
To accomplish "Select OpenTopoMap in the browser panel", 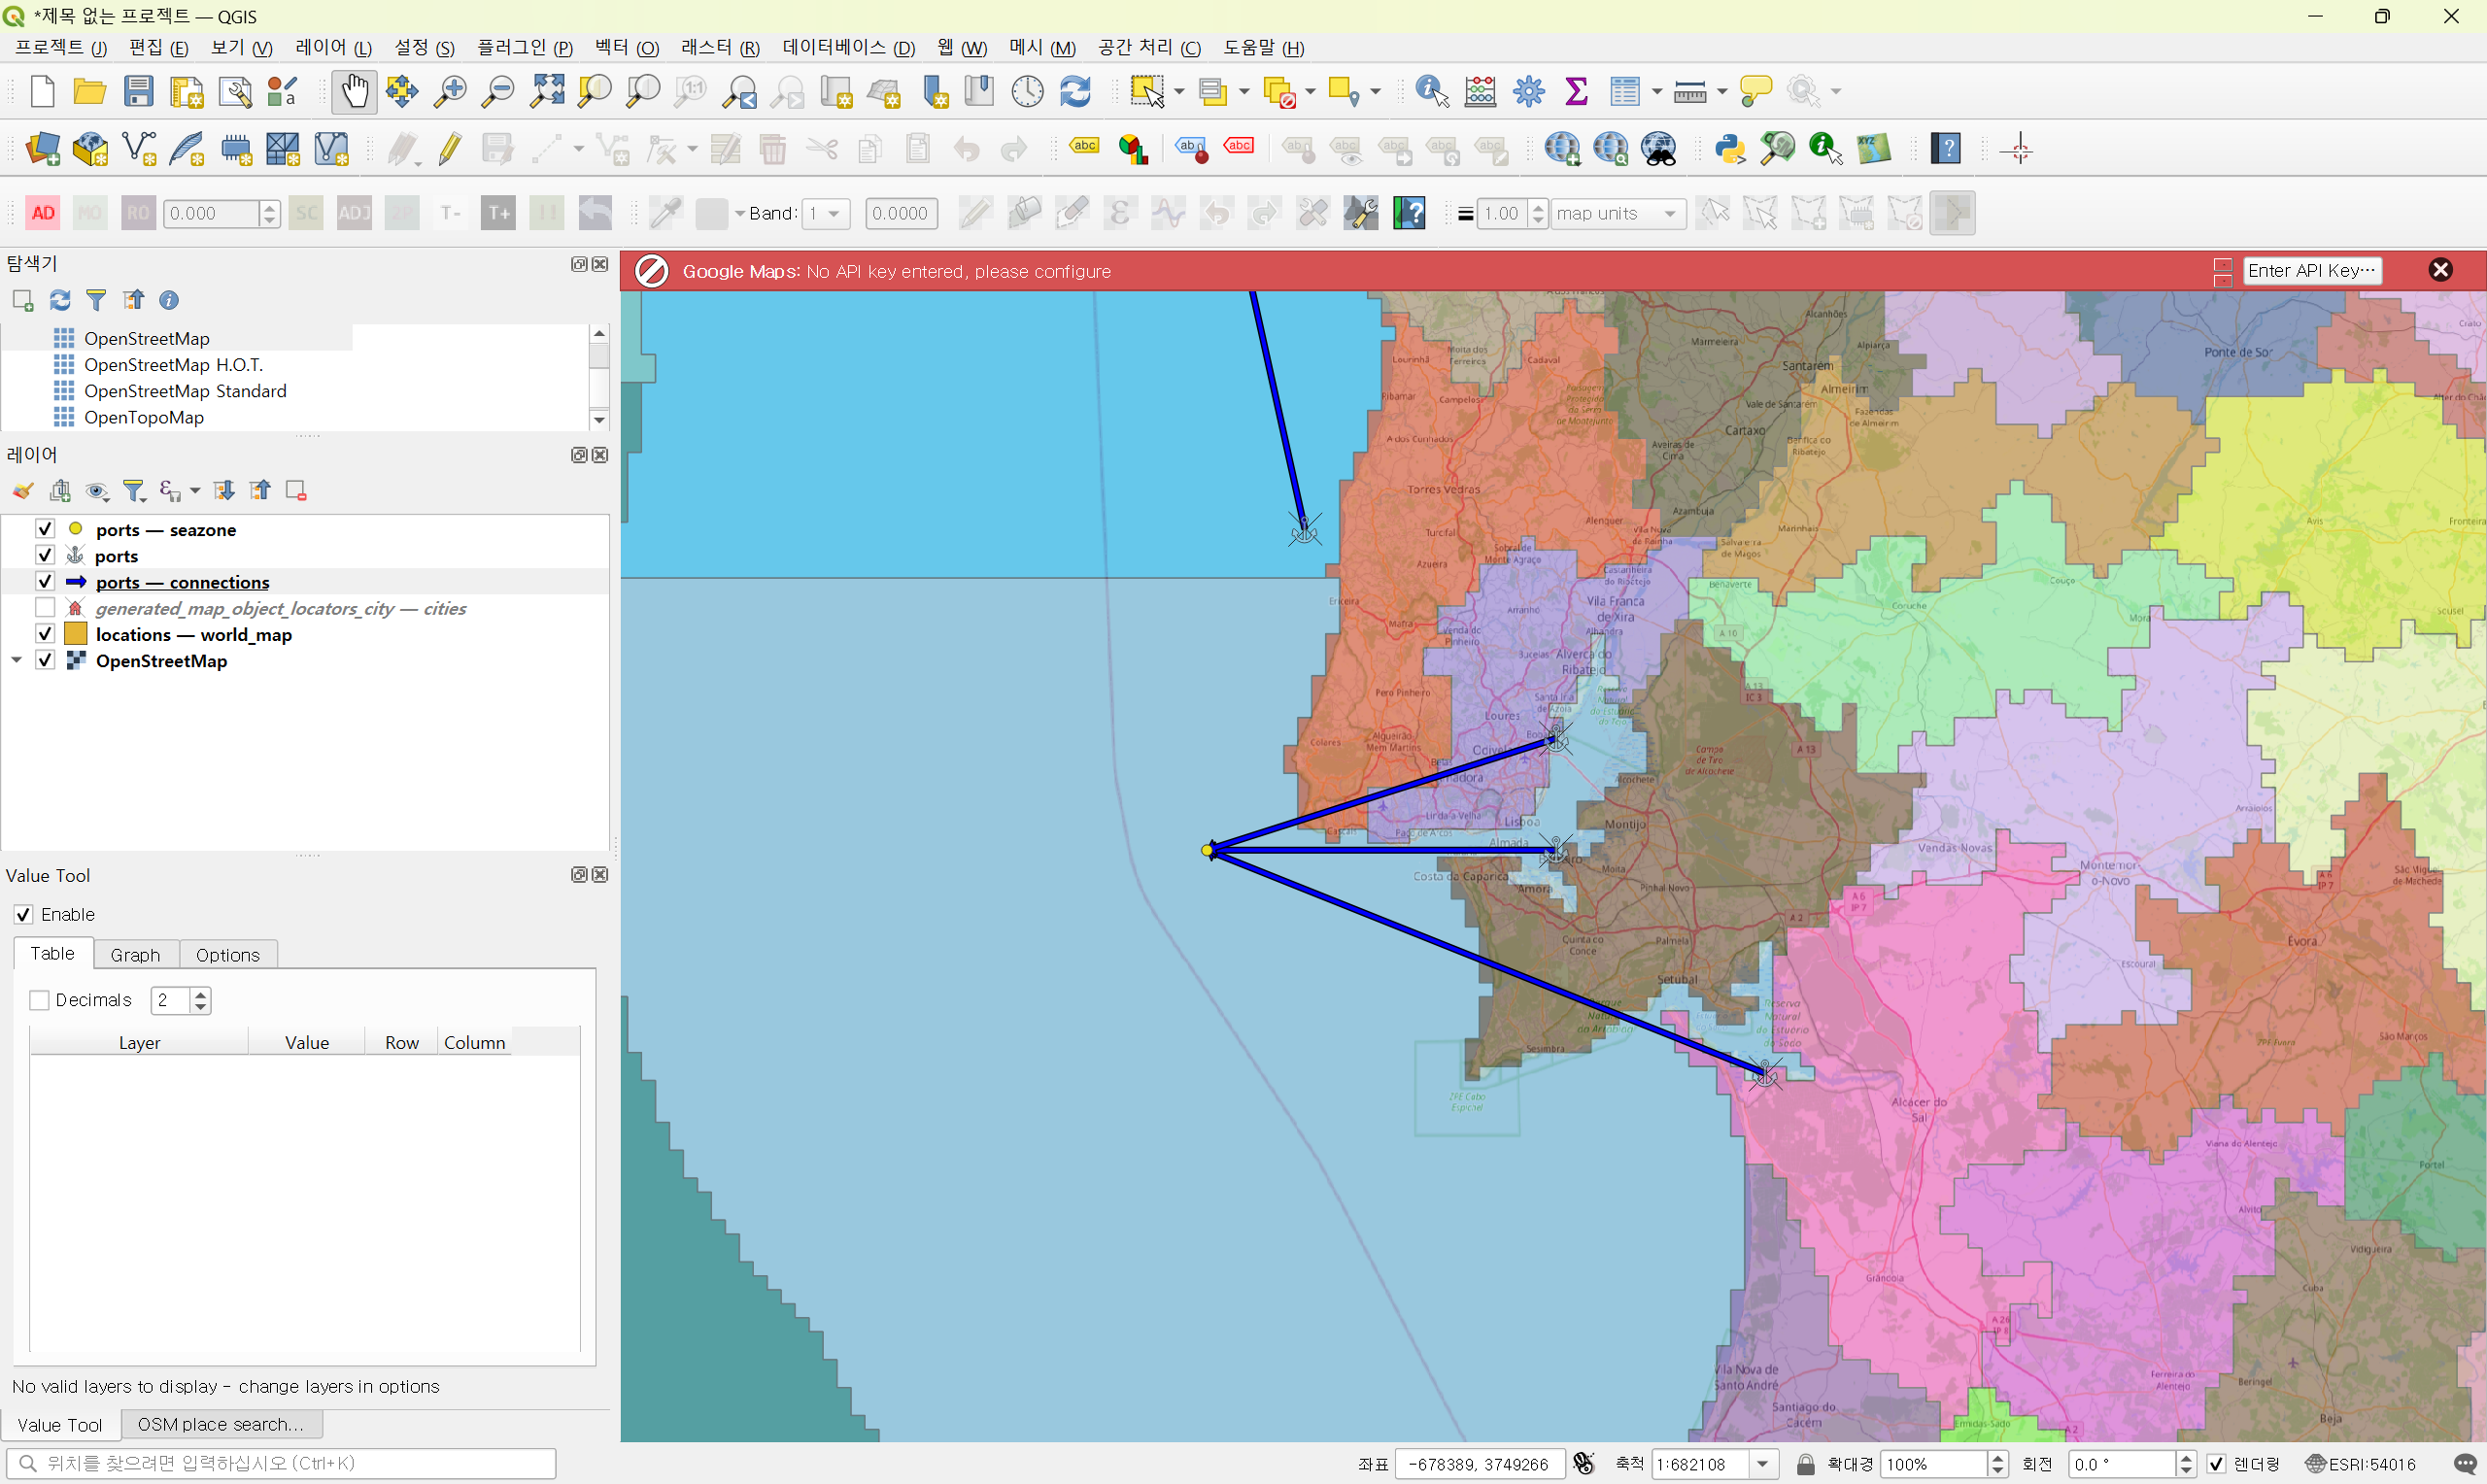I will [144, 417].
